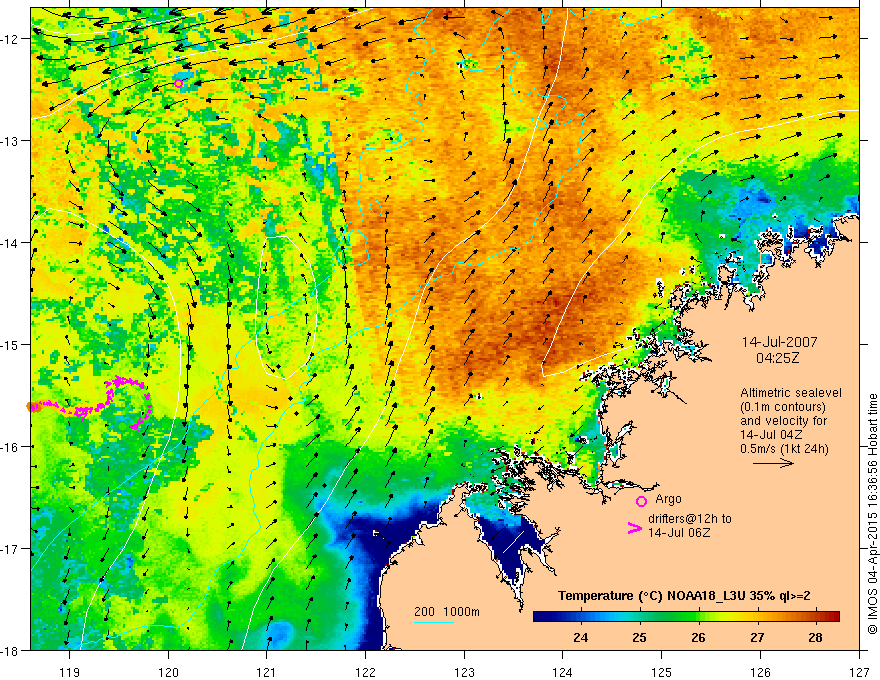This screenshot has height=680, width=880.
Task: Click the longitude axis label 119
Action: tap(70, 672)
